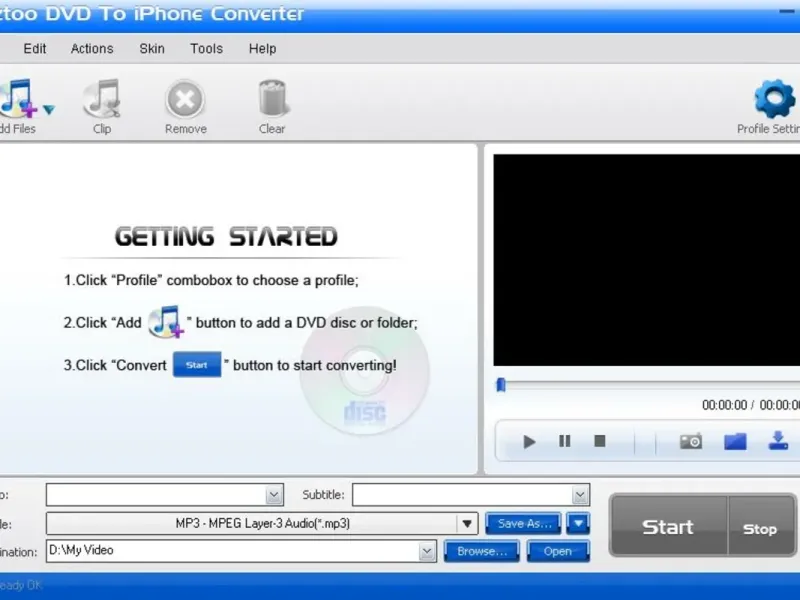The height and width of the screenshot is (600, 800).
Task: Click the Remove toolbar icon
Action: coord(185,99)
